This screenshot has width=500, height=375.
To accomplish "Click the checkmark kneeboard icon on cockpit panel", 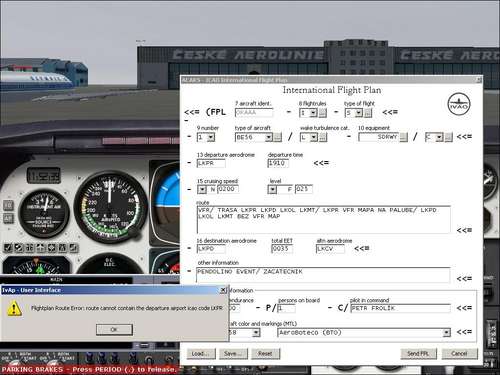I will point(8,248).
